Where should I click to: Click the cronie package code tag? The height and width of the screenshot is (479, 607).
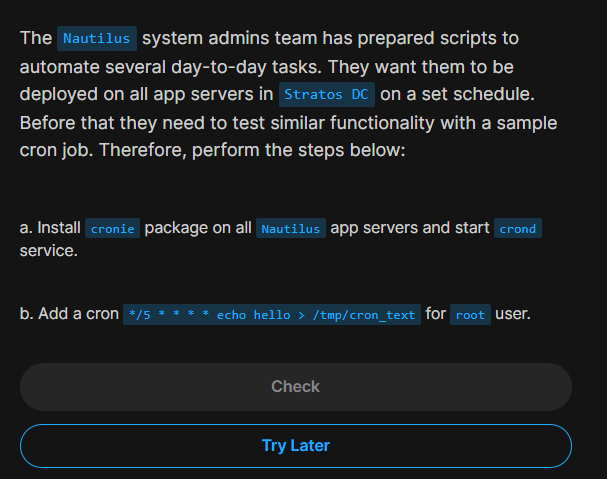[x=113, y=229]
